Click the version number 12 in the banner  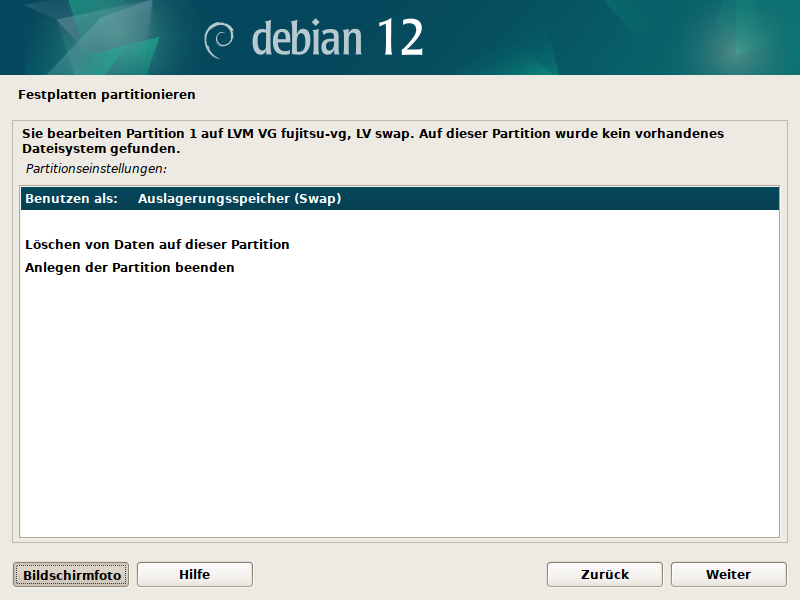click(400, 38)
